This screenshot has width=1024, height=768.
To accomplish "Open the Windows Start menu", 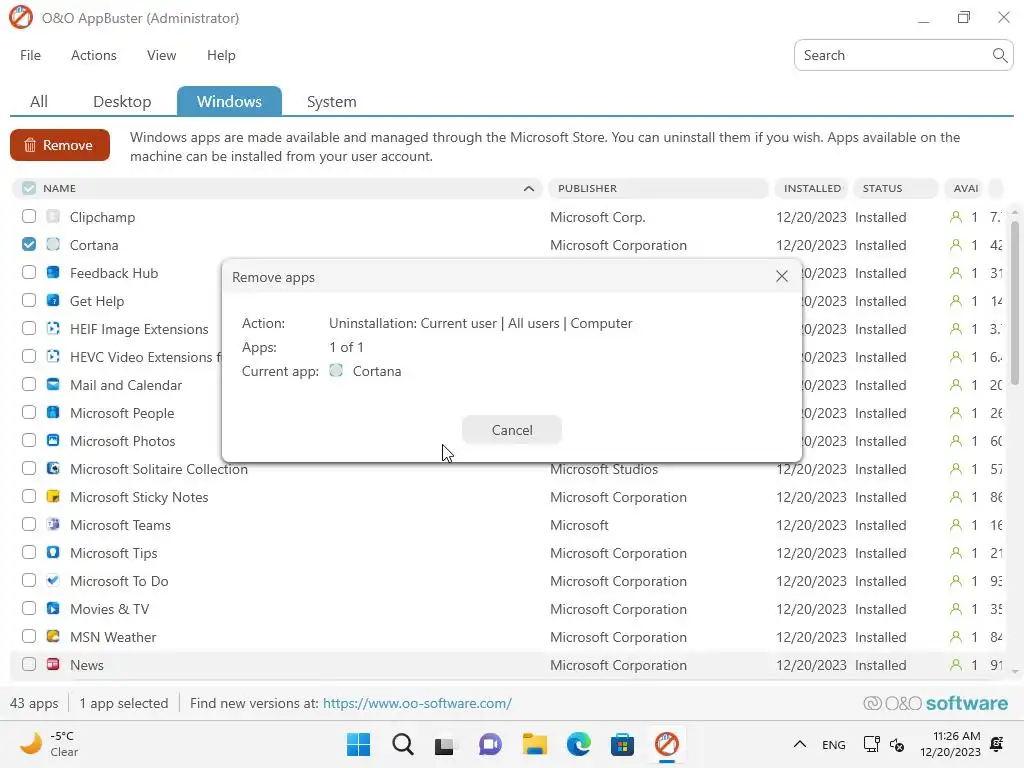I will [358, 744].
